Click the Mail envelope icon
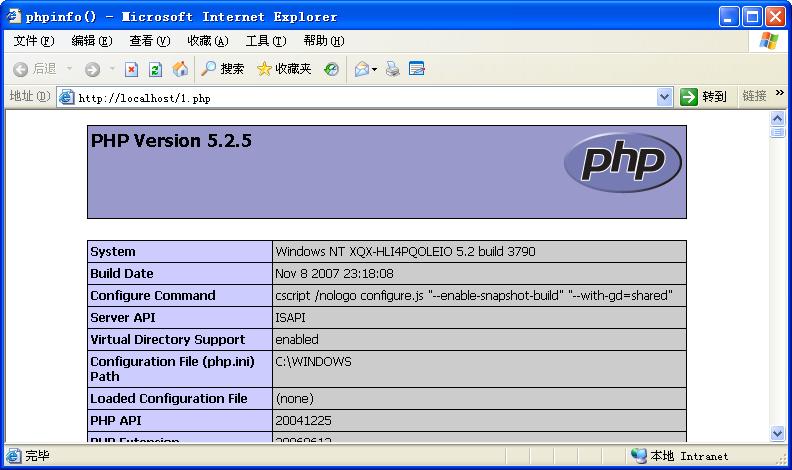 click(362, 69)
